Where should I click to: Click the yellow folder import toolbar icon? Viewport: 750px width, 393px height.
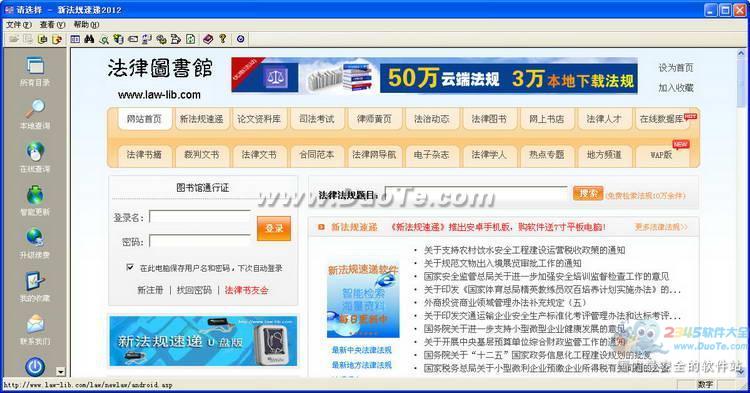tap(43, 39)
